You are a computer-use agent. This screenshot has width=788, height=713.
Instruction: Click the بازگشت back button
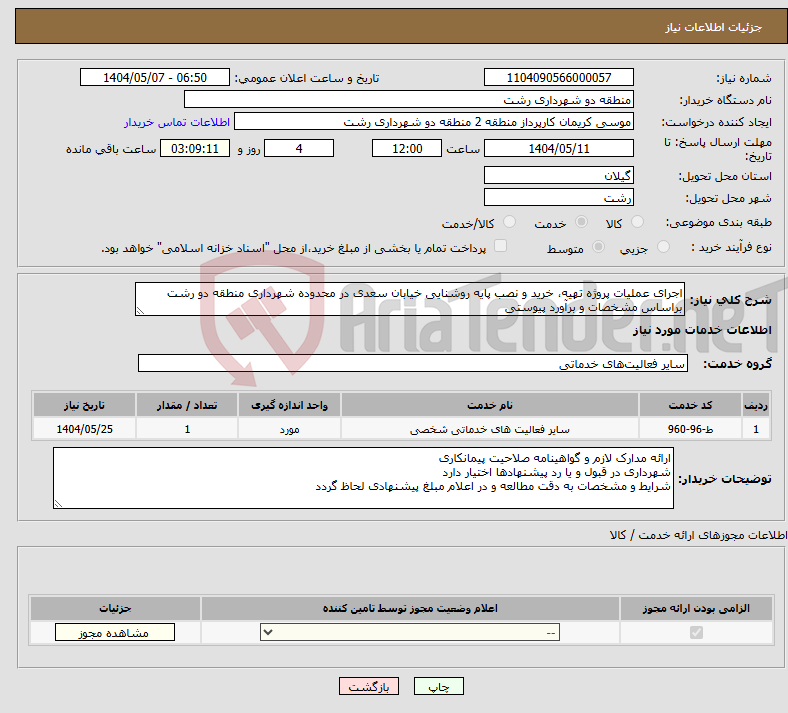click(369, 686)
